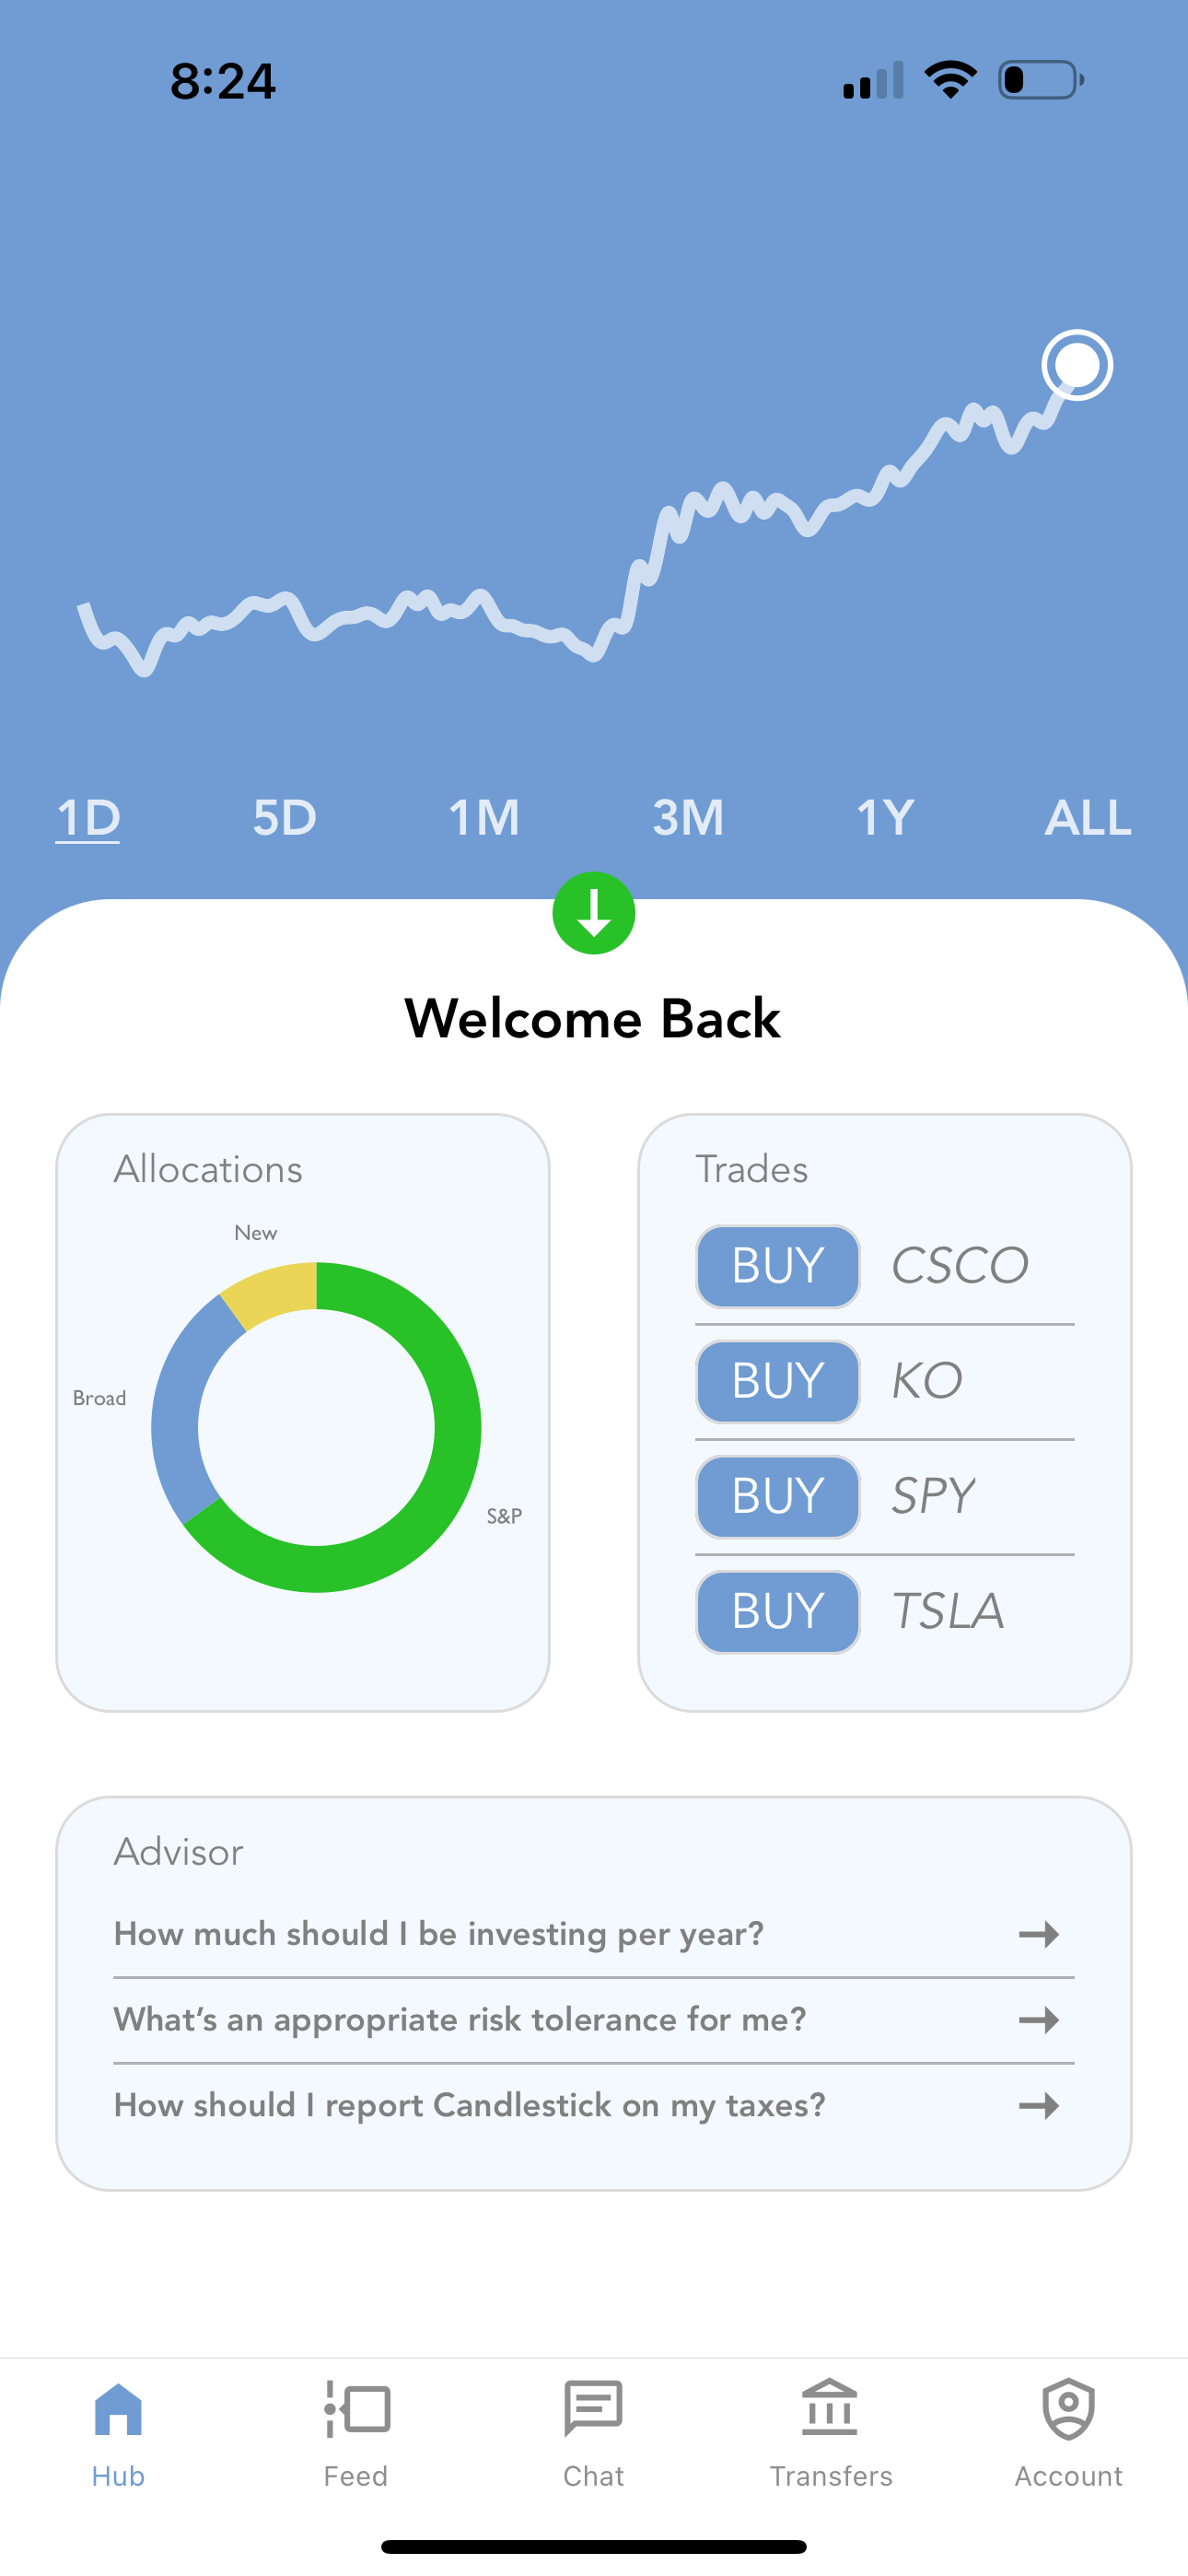Tap the green down-arrow button below the chart
Image resolution: width=1188 pixels, height=2576 pixels.
[594, 913]
